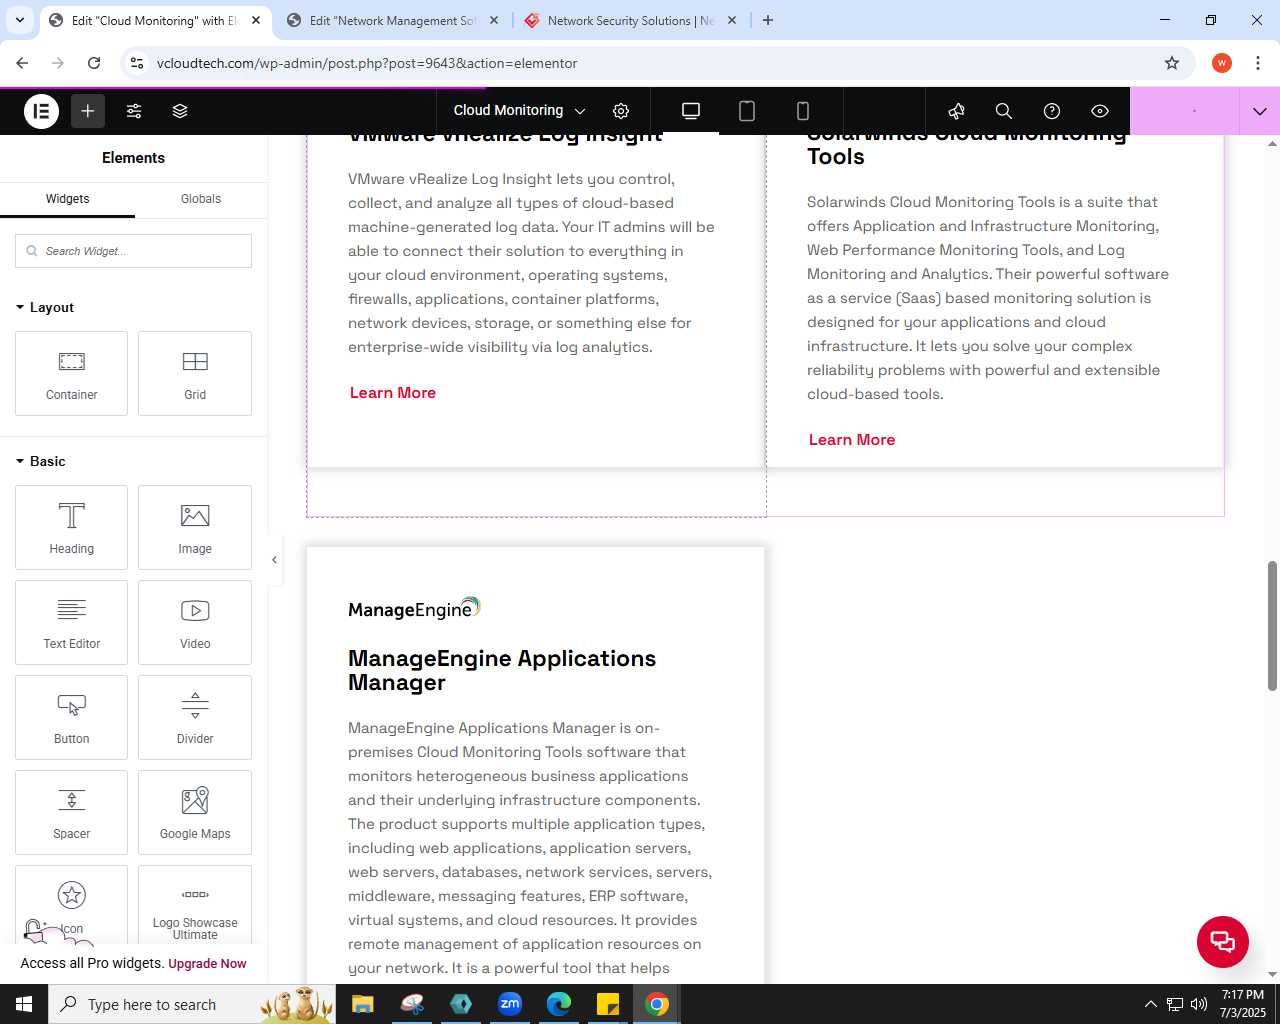The image size is (1280, 1024).
Task: Open volume control in system tray
Action: 1199,1004
